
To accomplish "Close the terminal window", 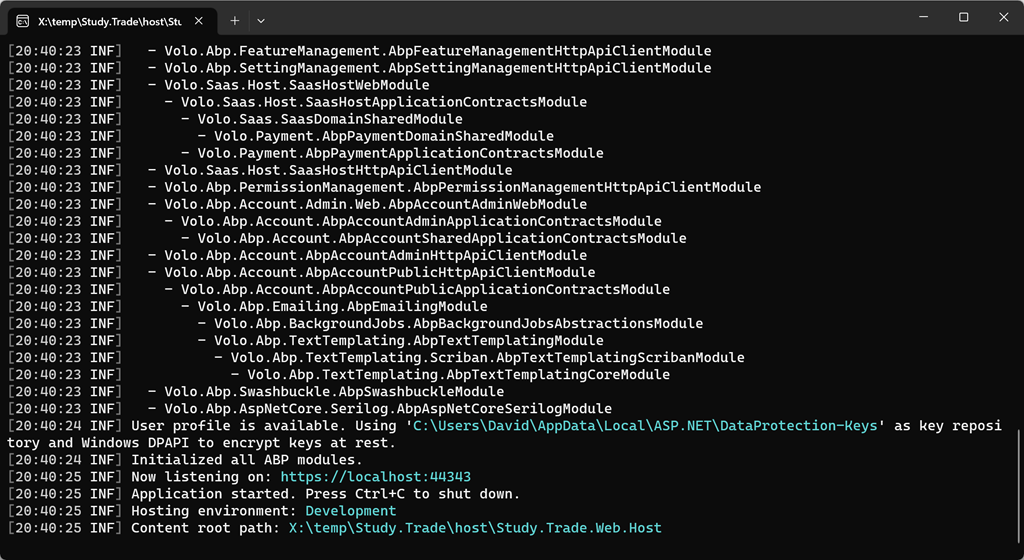I will click(1003, 17).
